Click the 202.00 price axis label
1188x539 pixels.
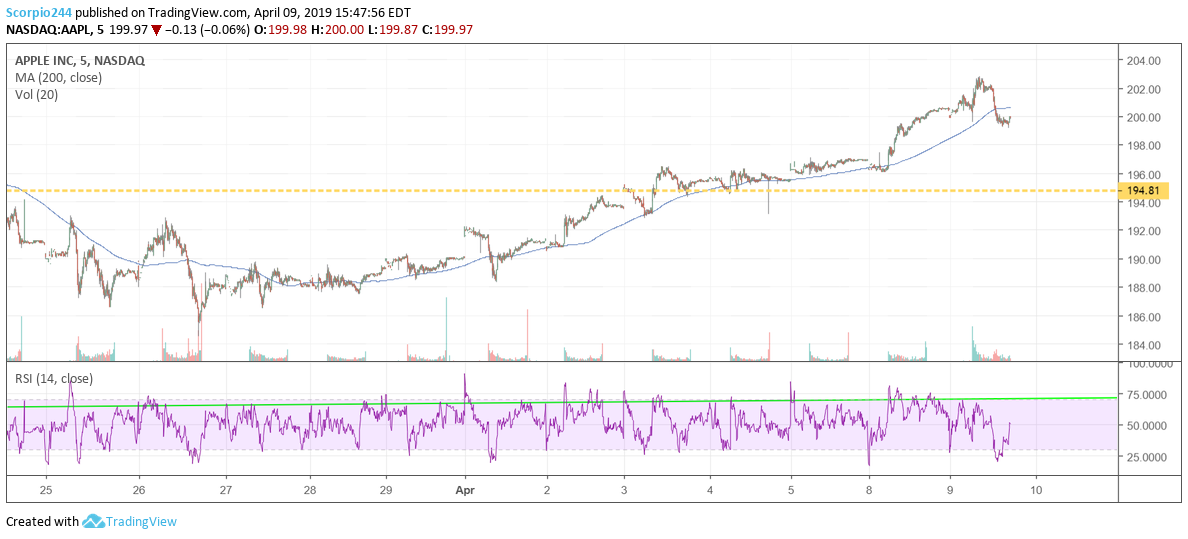click(1143, 89)
